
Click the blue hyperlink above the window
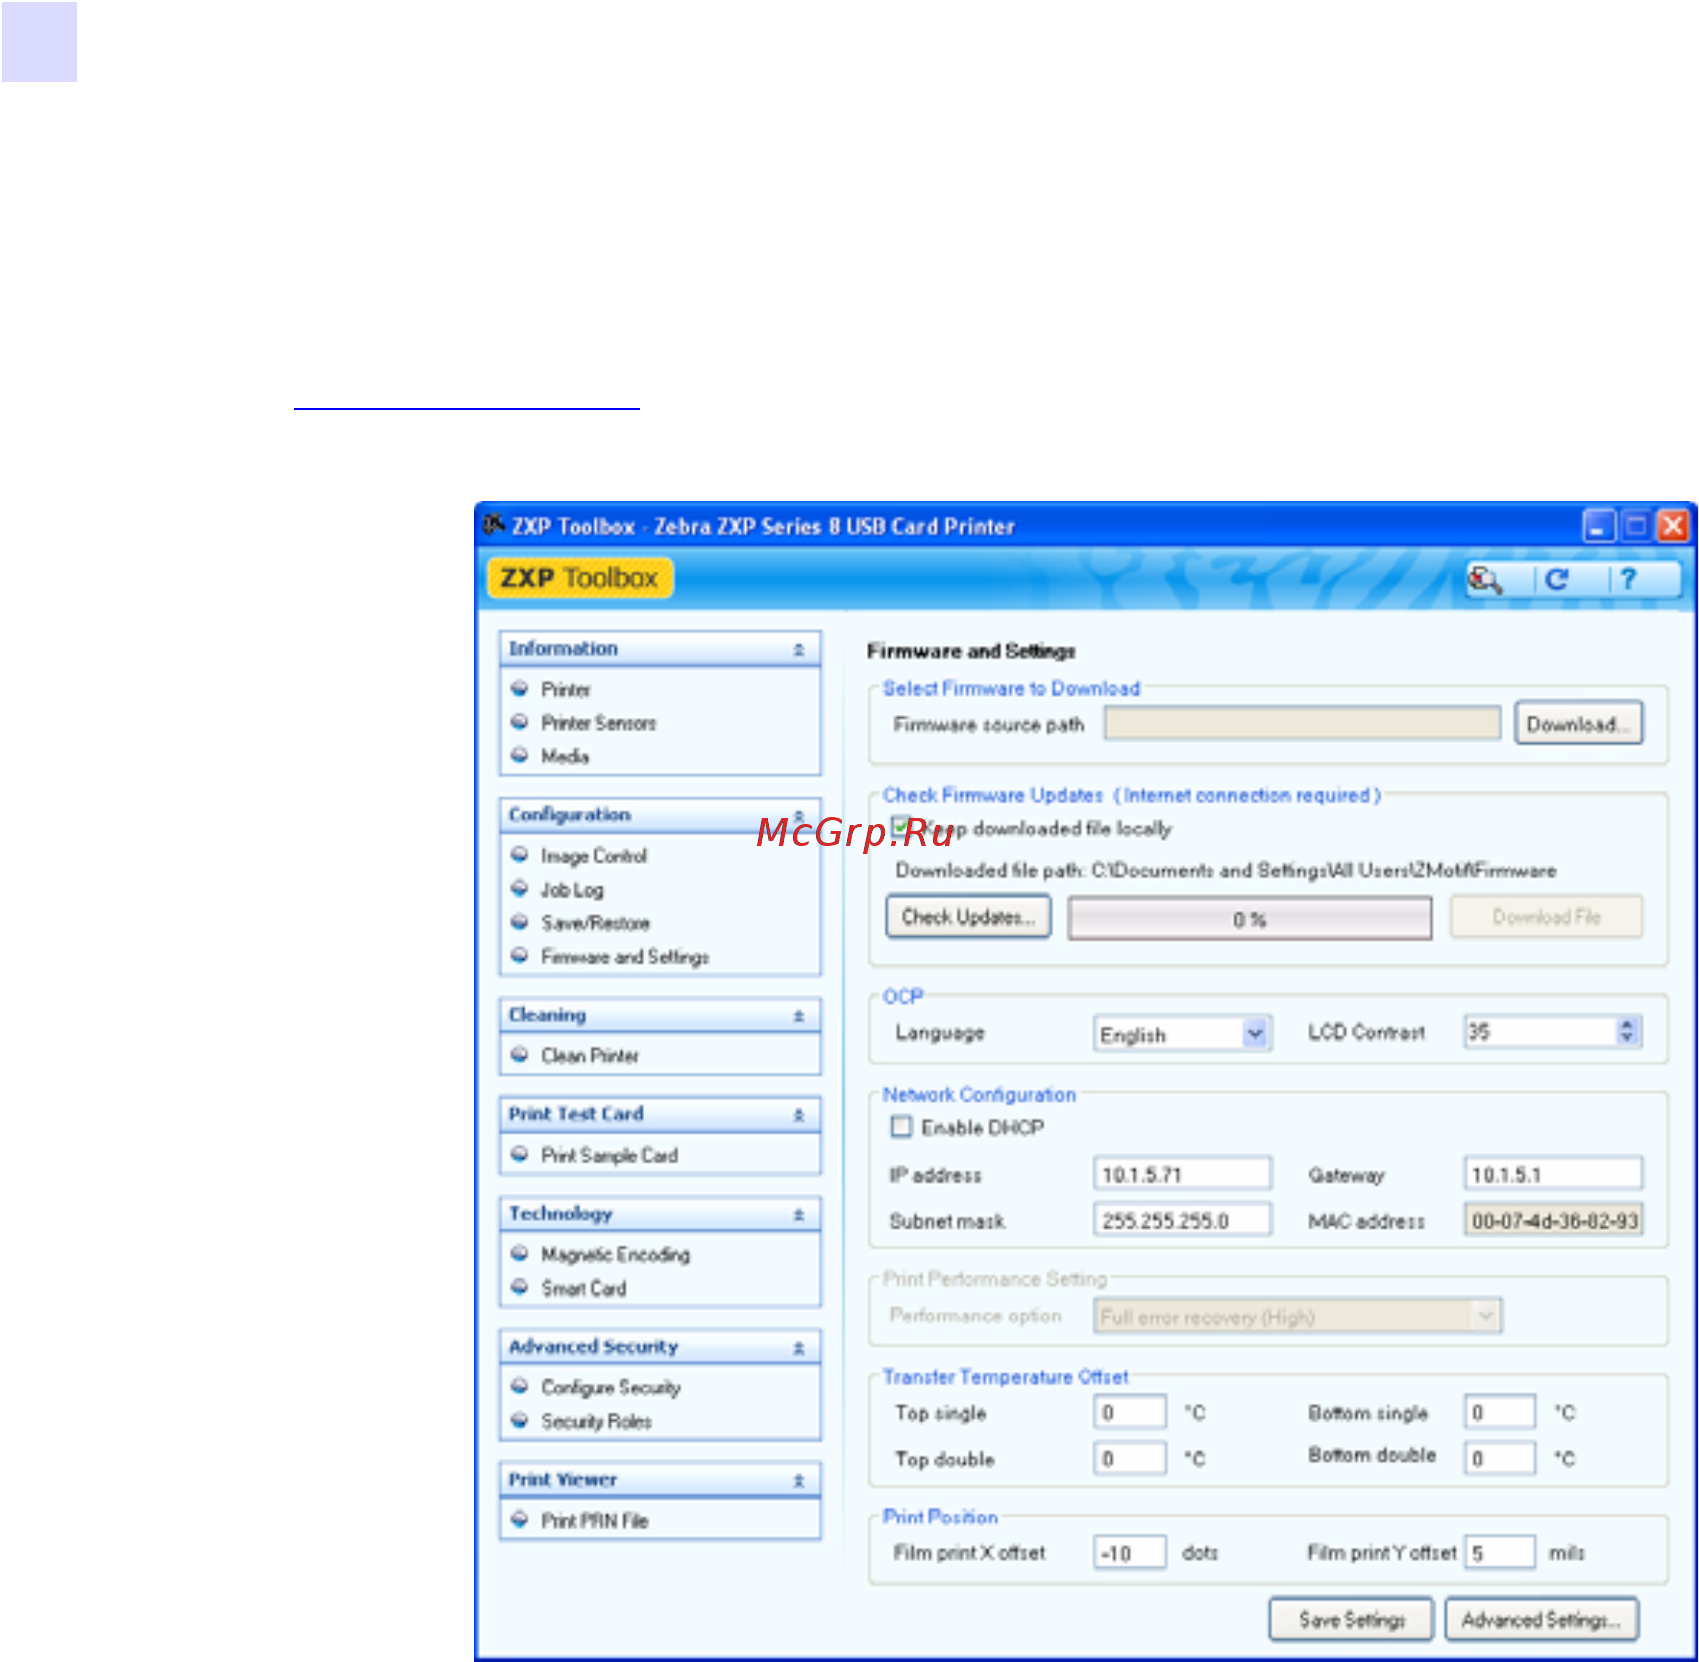point(466,406)
